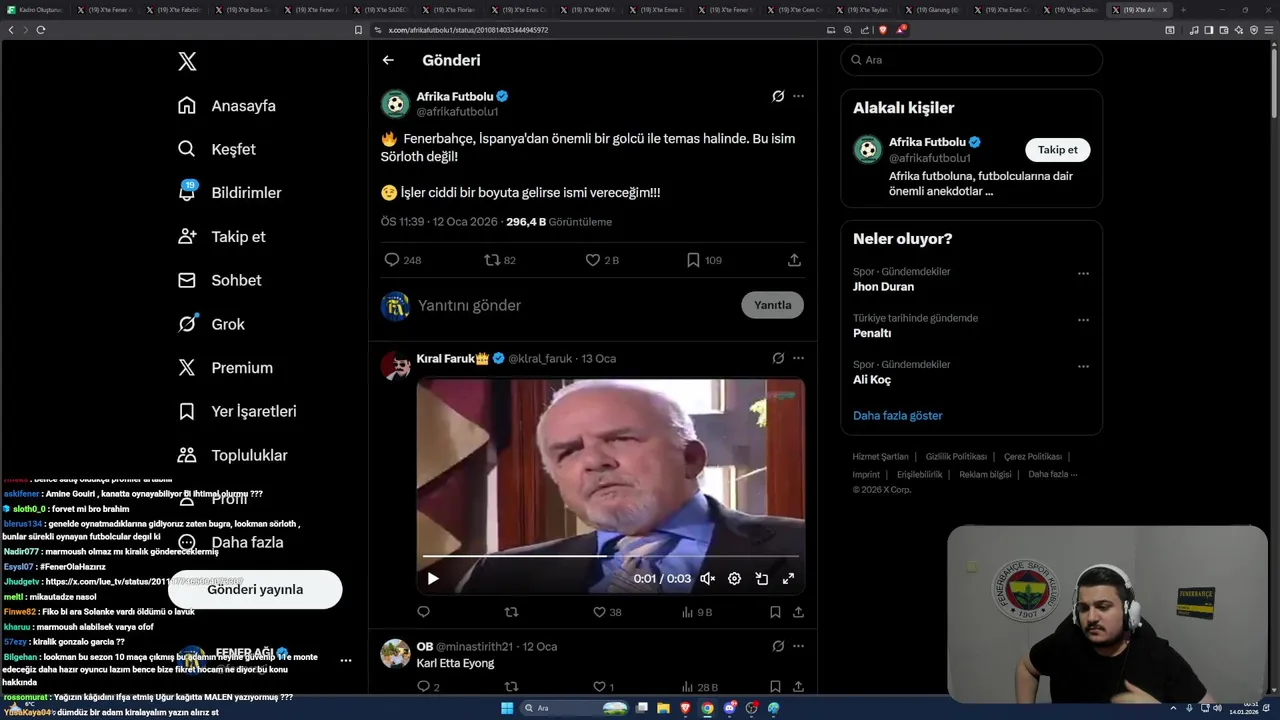Bookmark Kıral Faruk's video reply
1280x720 pixels.
[775, 612]
